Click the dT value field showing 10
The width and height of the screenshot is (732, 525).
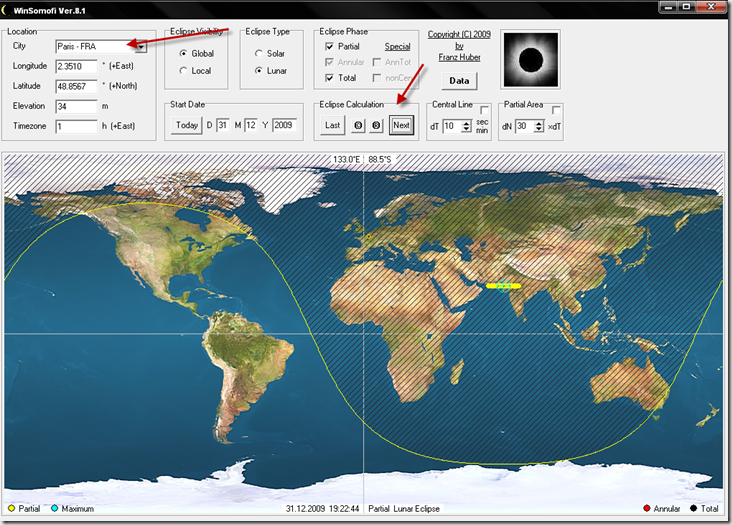(x=452, y=126)
